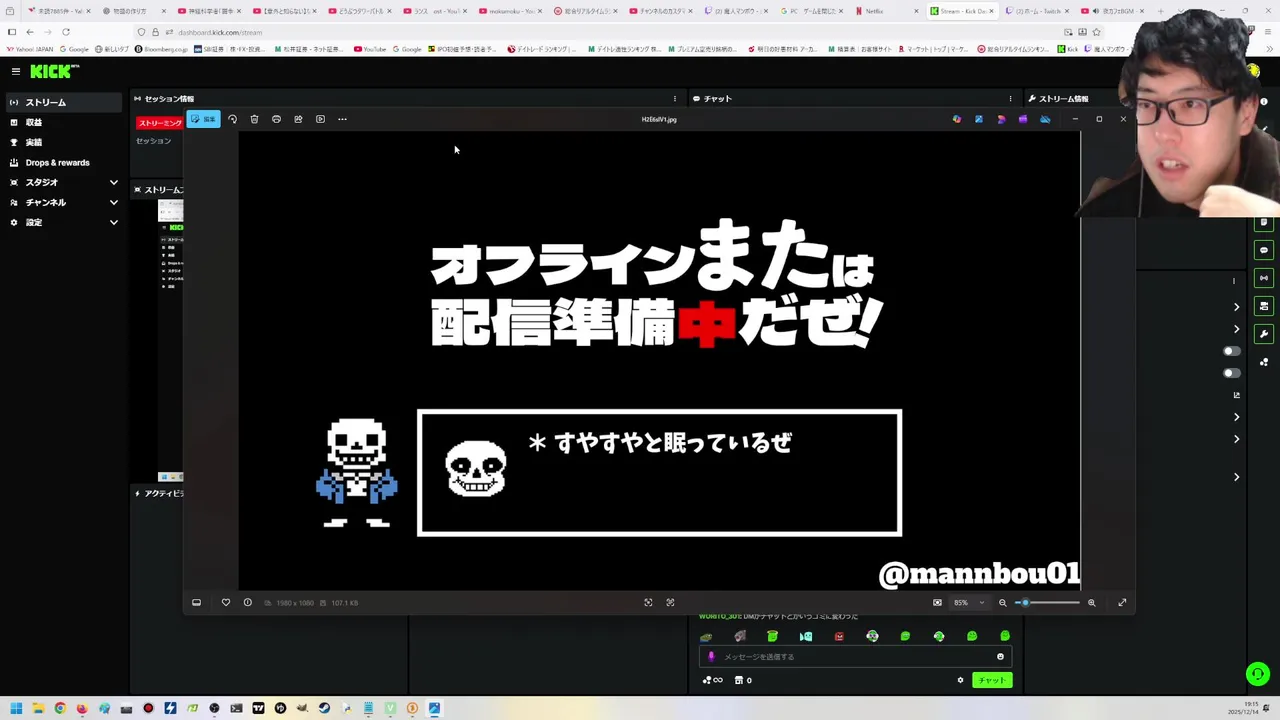Open Windows Start menu
This screenshot has height=720, width=1280.
[x=16, y=708]
